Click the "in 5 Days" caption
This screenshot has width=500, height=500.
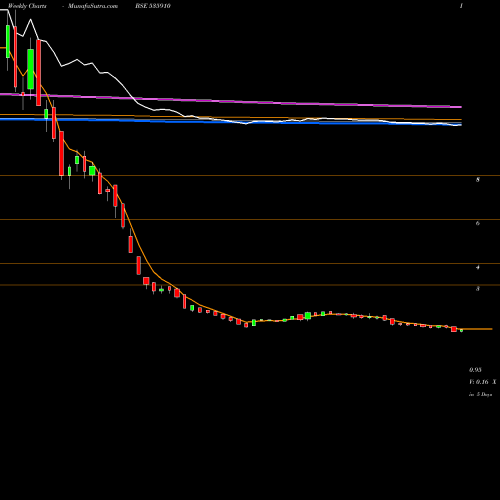pos(481,394)
